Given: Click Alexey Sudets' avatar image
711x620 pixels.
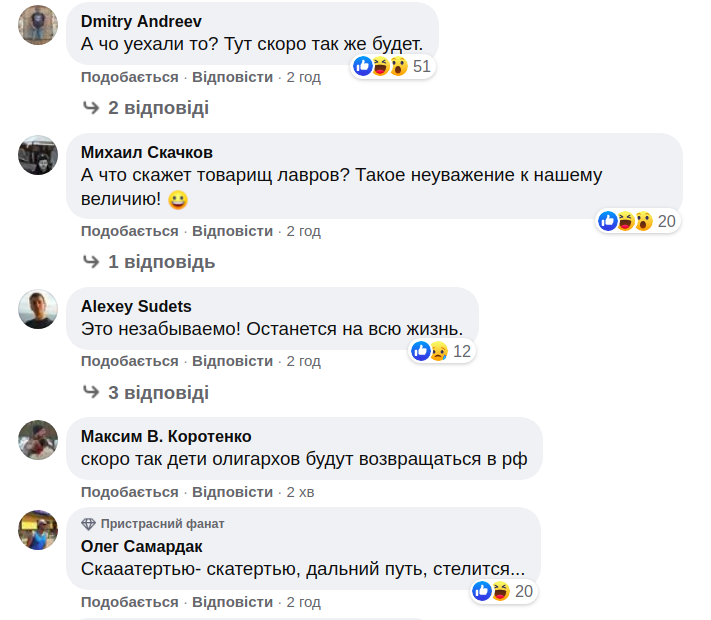Looking at the screenshot, I should pyautogui.click(x=38, y=309).
